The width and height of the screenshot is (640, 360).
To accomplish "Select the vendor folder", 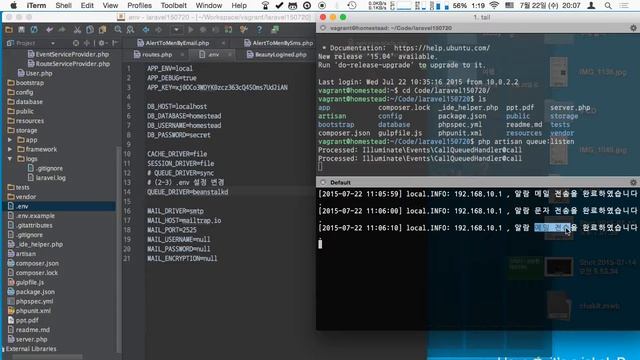I will click(x=22, y=197).
